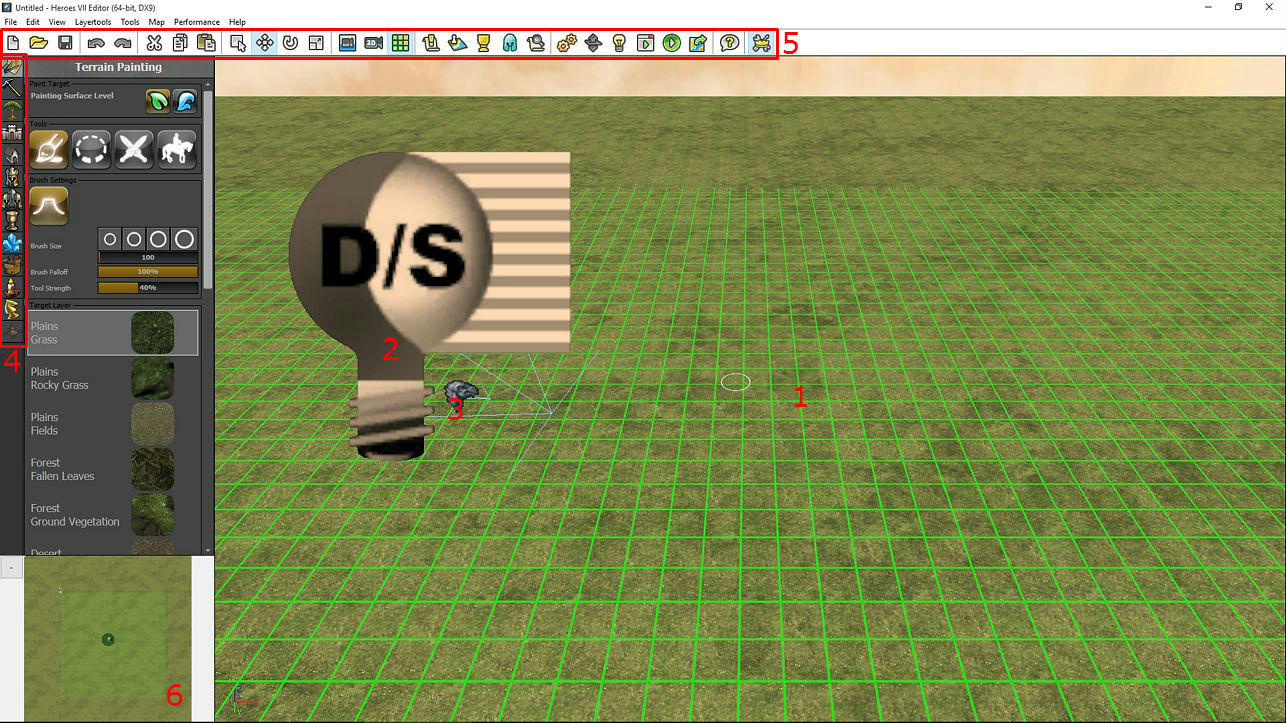This screenshot has height=723, width=1286.
Task: Activate the selection cursor tool
Action: pyautogui.click(x=238, y=43)
